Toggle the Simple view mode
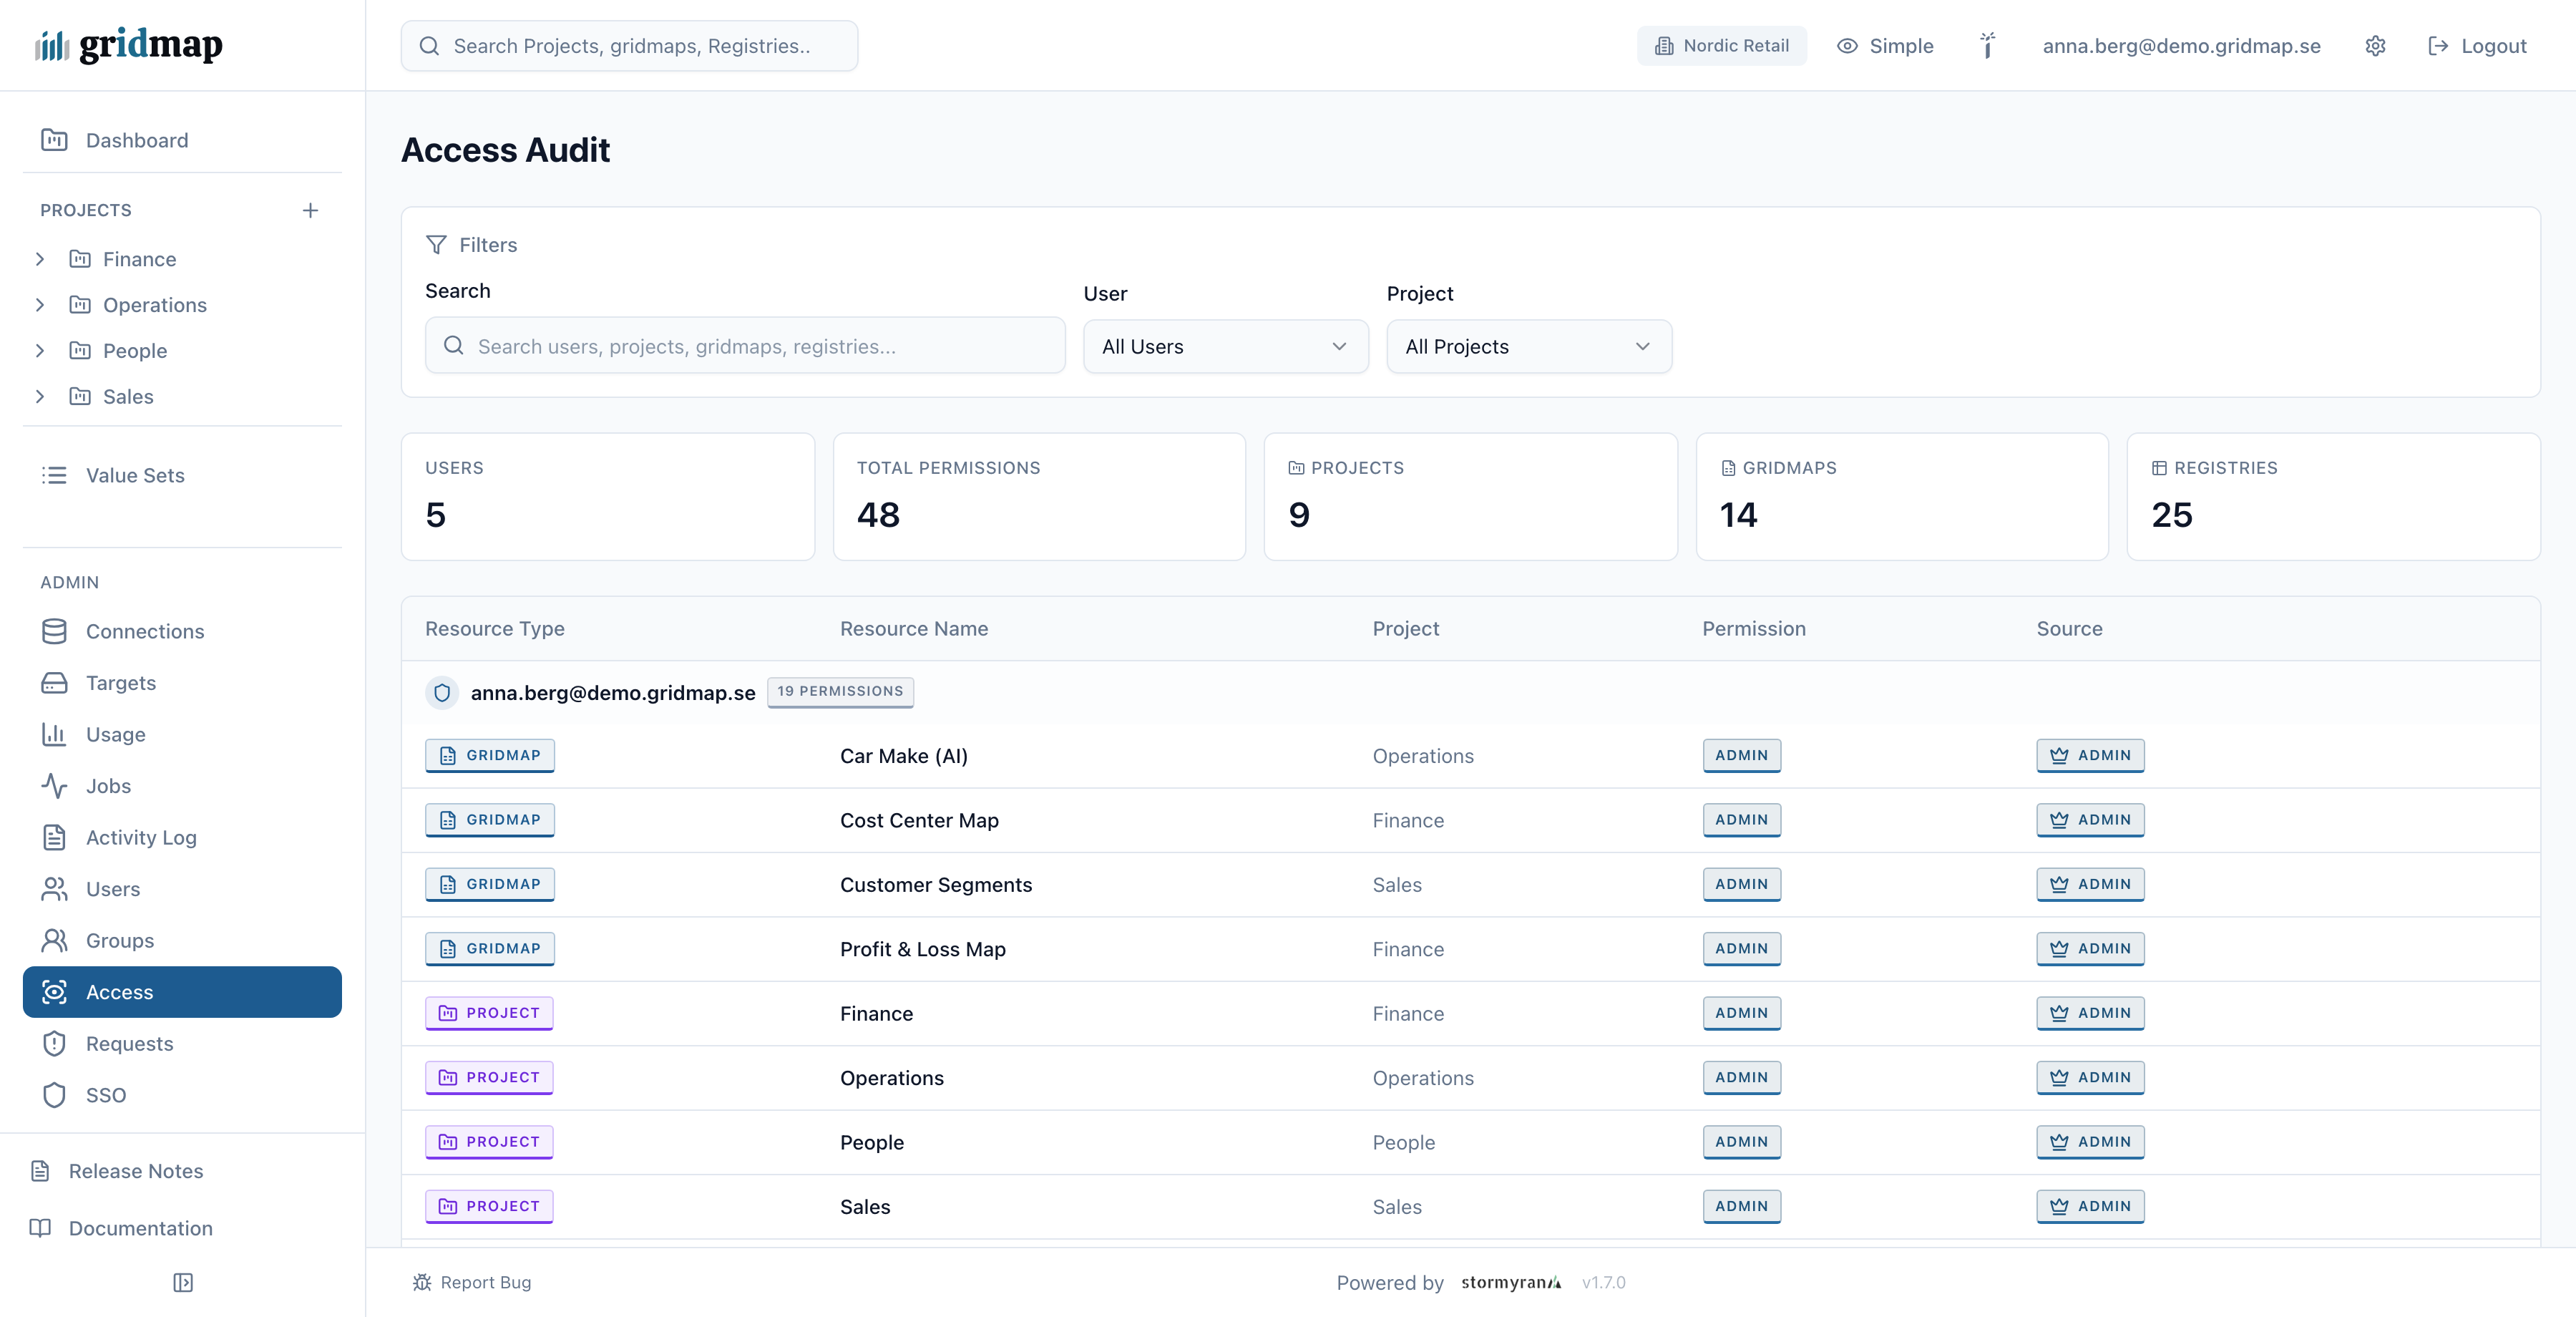The width and height of the screenshot is (2576, 1317). click(x=1885, y=46)
